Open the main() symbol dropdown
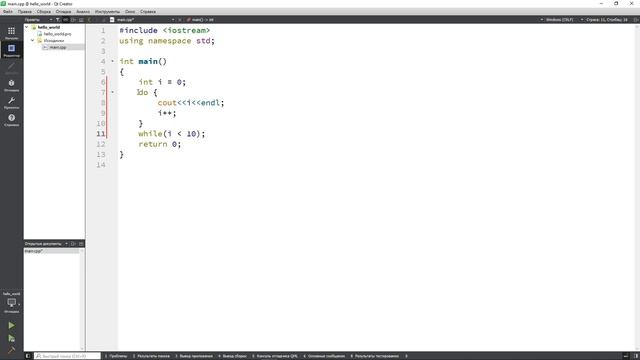 (x=201, y=20)
